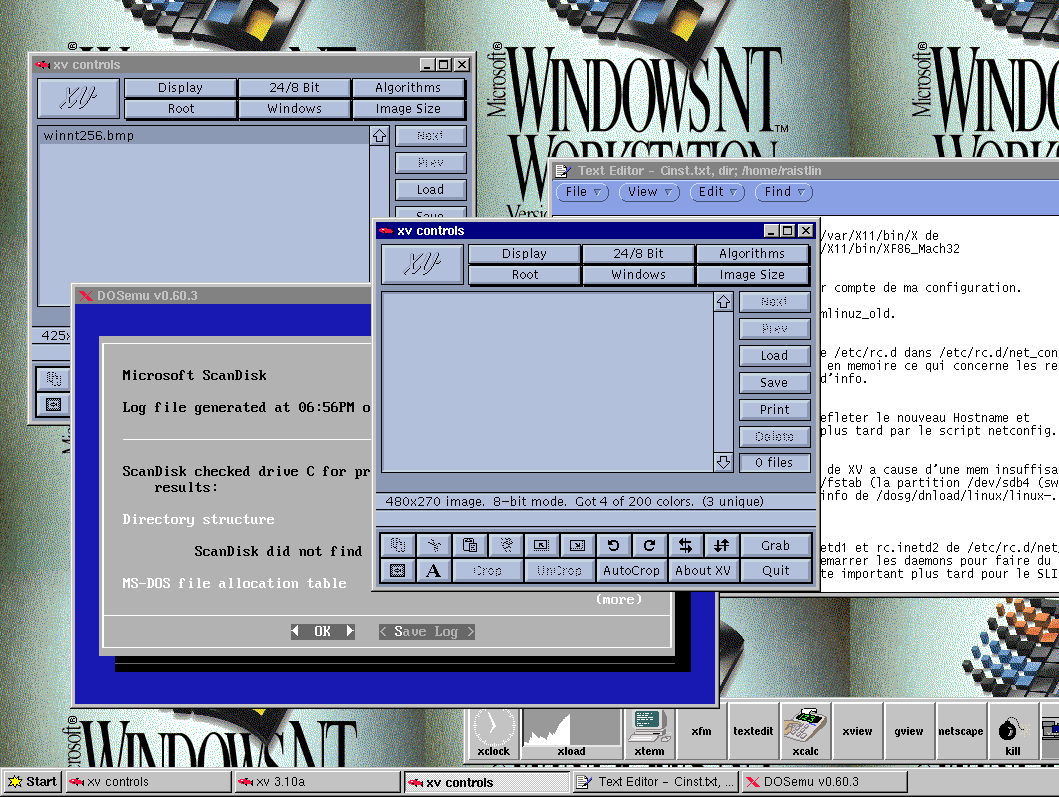Image resolution: width=1059 pixels, height=797 pixels.
Task: Click the reduce image size 10% icon
Action: tap(542, 545)
